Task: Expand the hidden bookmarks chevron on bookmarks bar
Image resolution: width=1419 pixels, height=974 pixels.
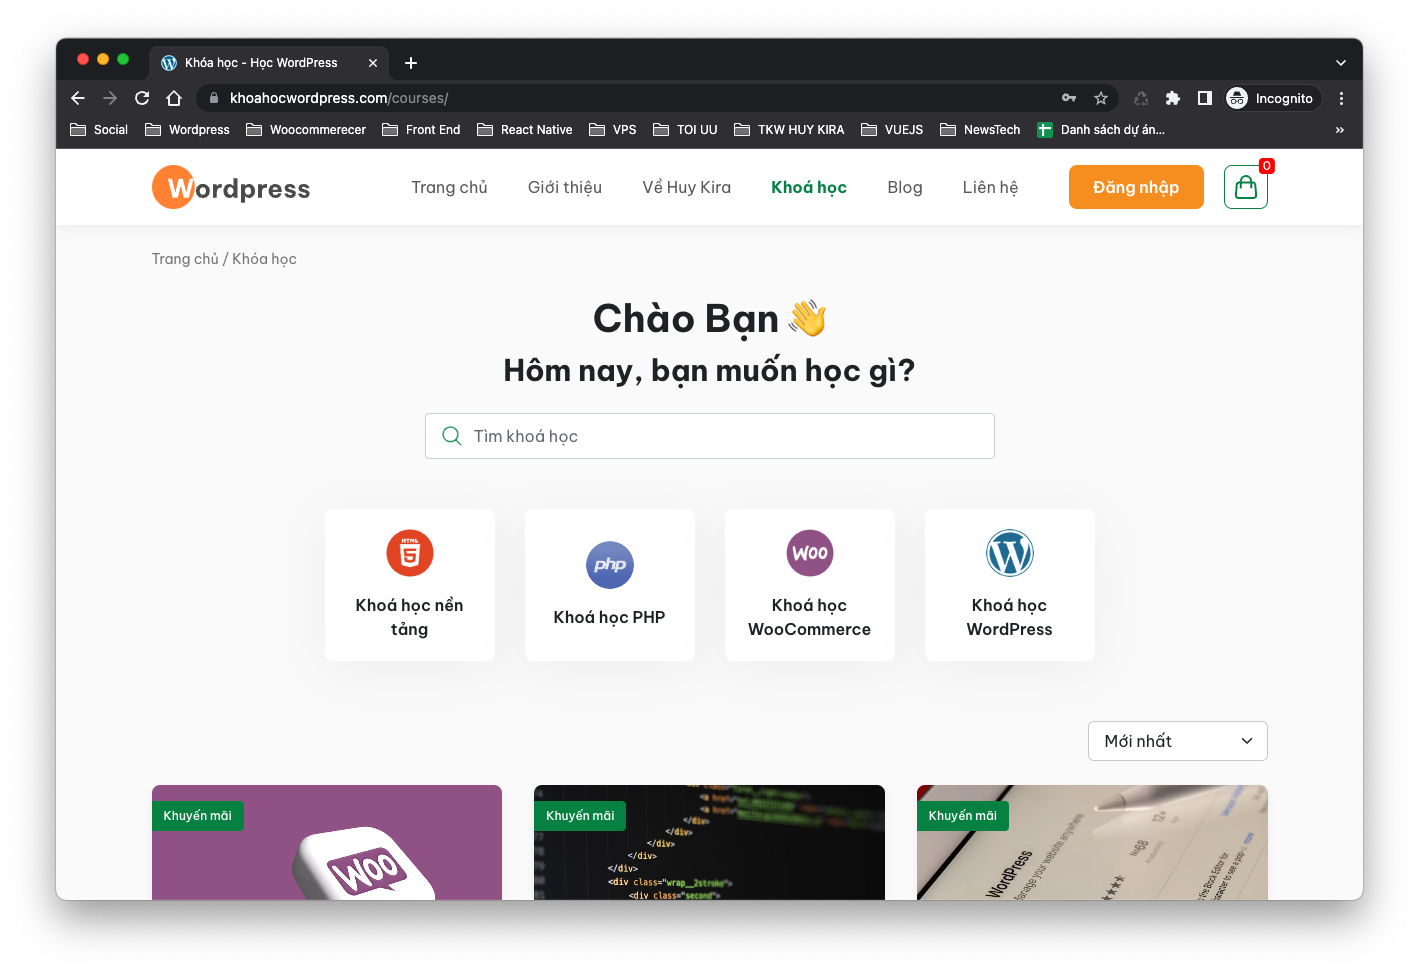Action: tap(1339, 129)
